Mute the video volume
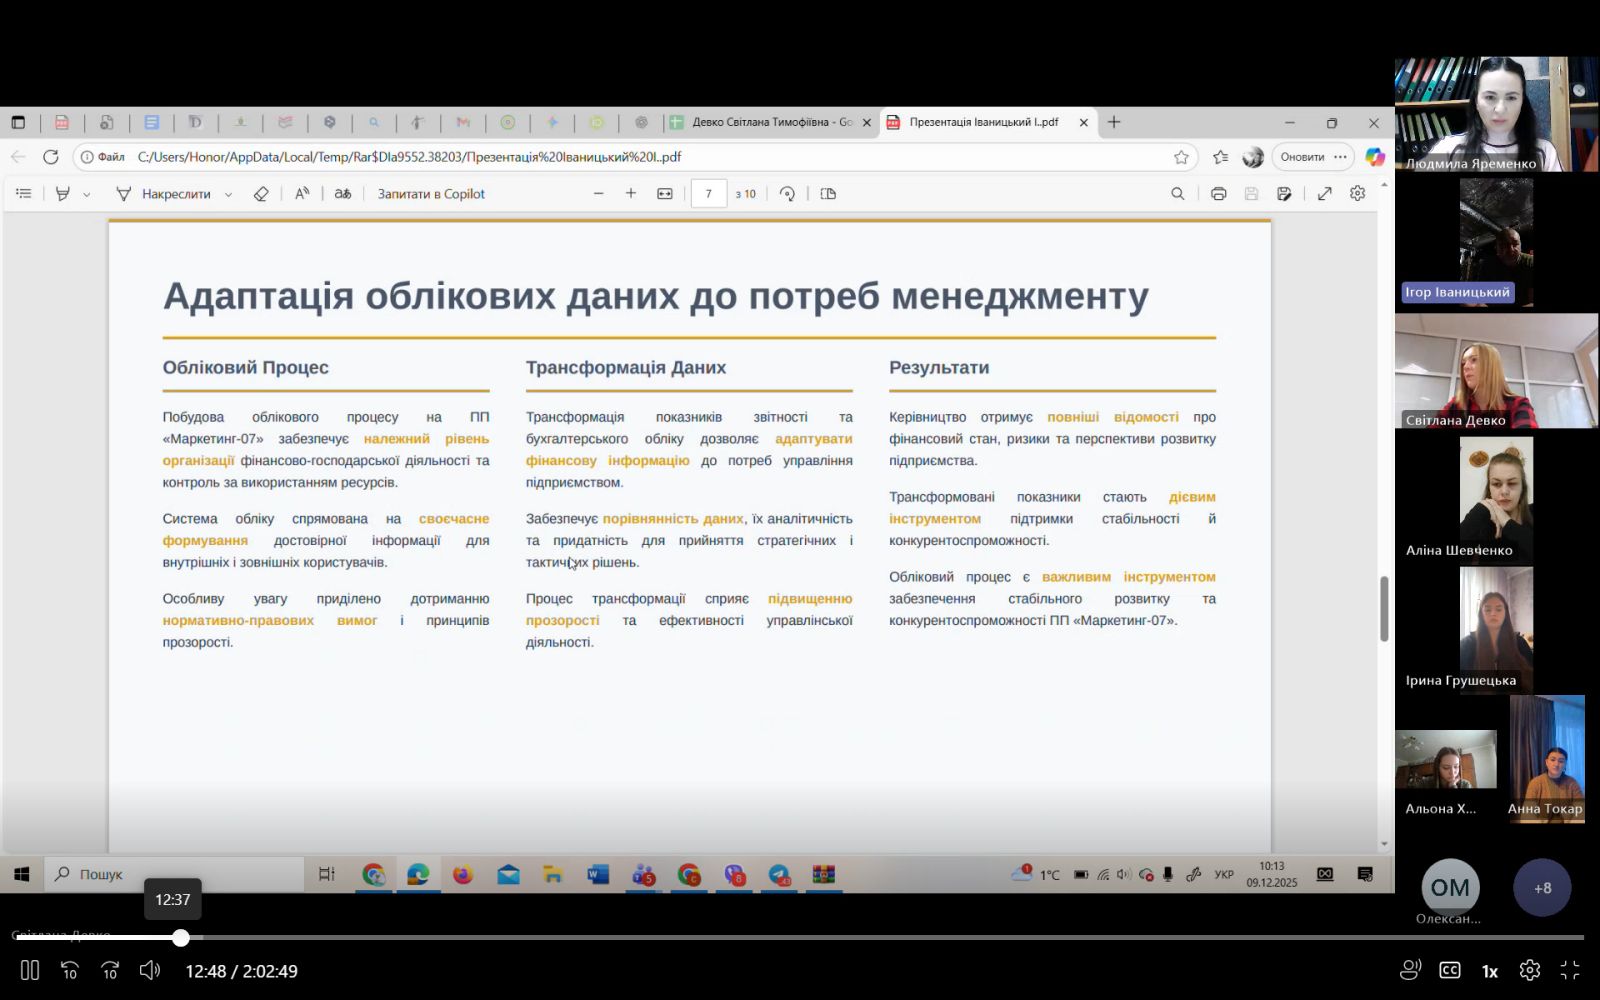This screenshot has height=1000, width=1600. 150,970
